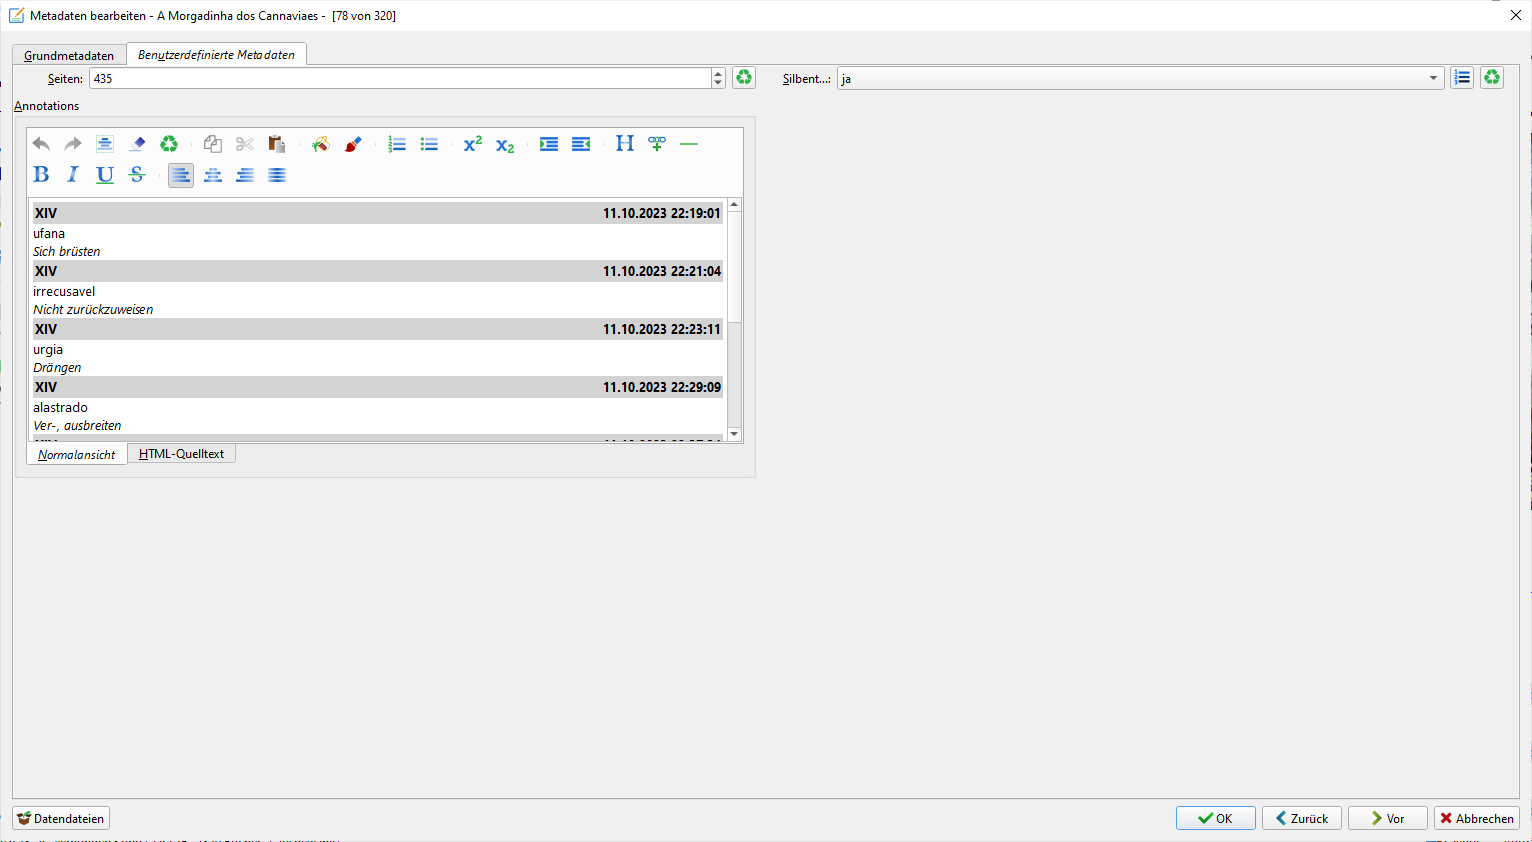Apply superscript formatting
This screenshot has width=1532, height=842.
pyautogui.click(x=473, y=144)
